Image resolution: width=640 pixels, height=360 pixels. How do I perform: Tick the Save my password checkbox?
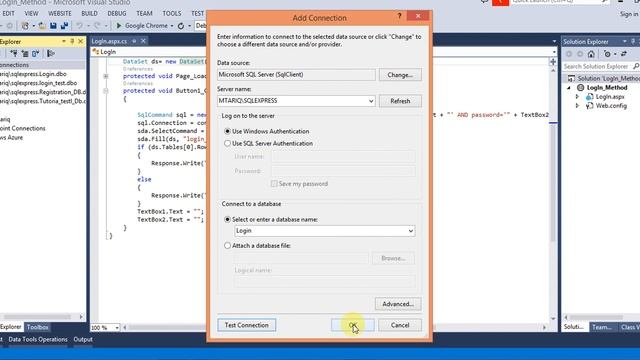pyautogui.click(x=274, y=184)
